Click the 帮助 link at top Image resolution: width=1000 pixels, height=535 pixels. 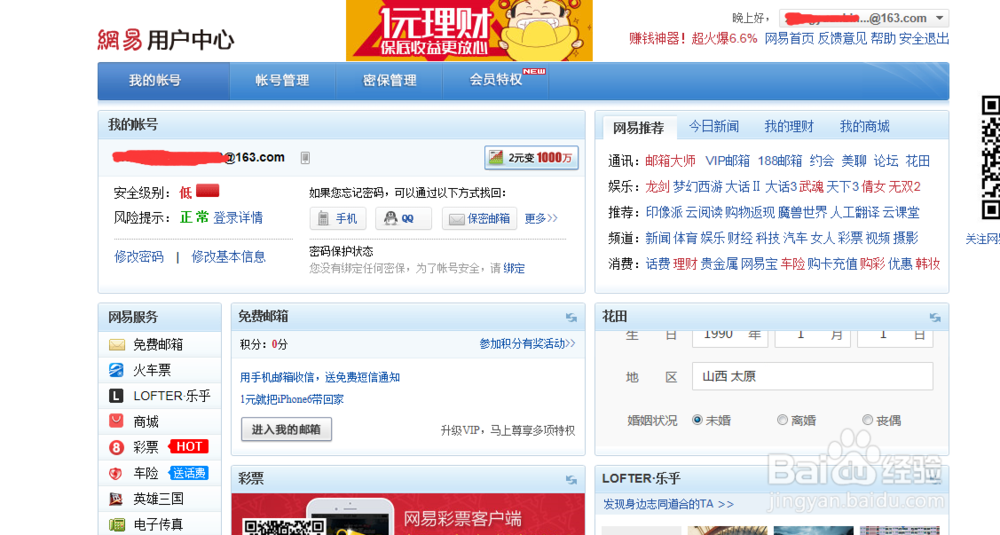(x=883, y=38)
